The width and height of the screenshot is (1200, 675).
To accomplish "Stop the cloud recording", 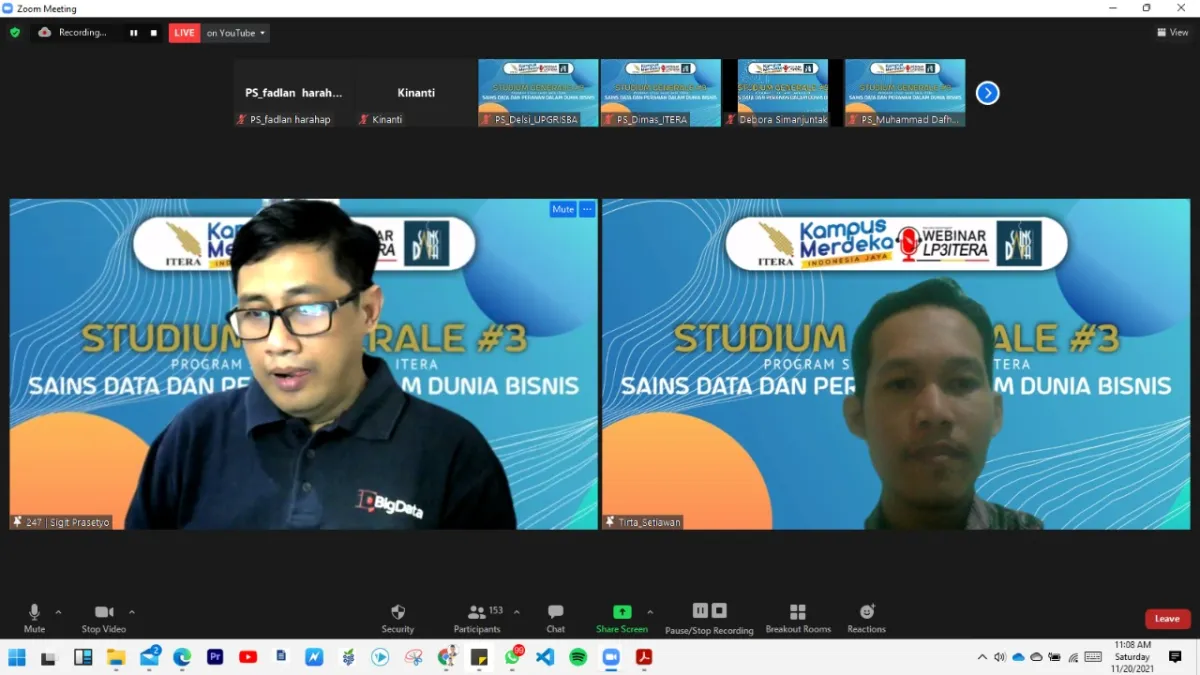I will pos(153,32).
